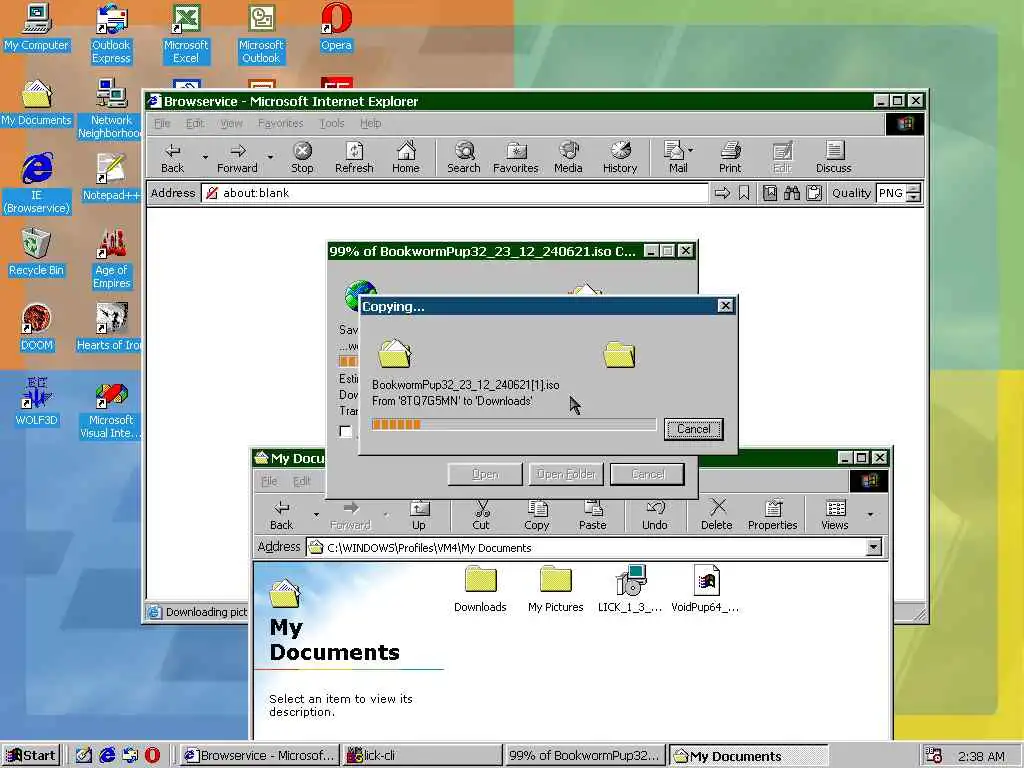The image size is (1024, 768).
Task: Open the Recycle Bin icon
Action: (37, 253)
